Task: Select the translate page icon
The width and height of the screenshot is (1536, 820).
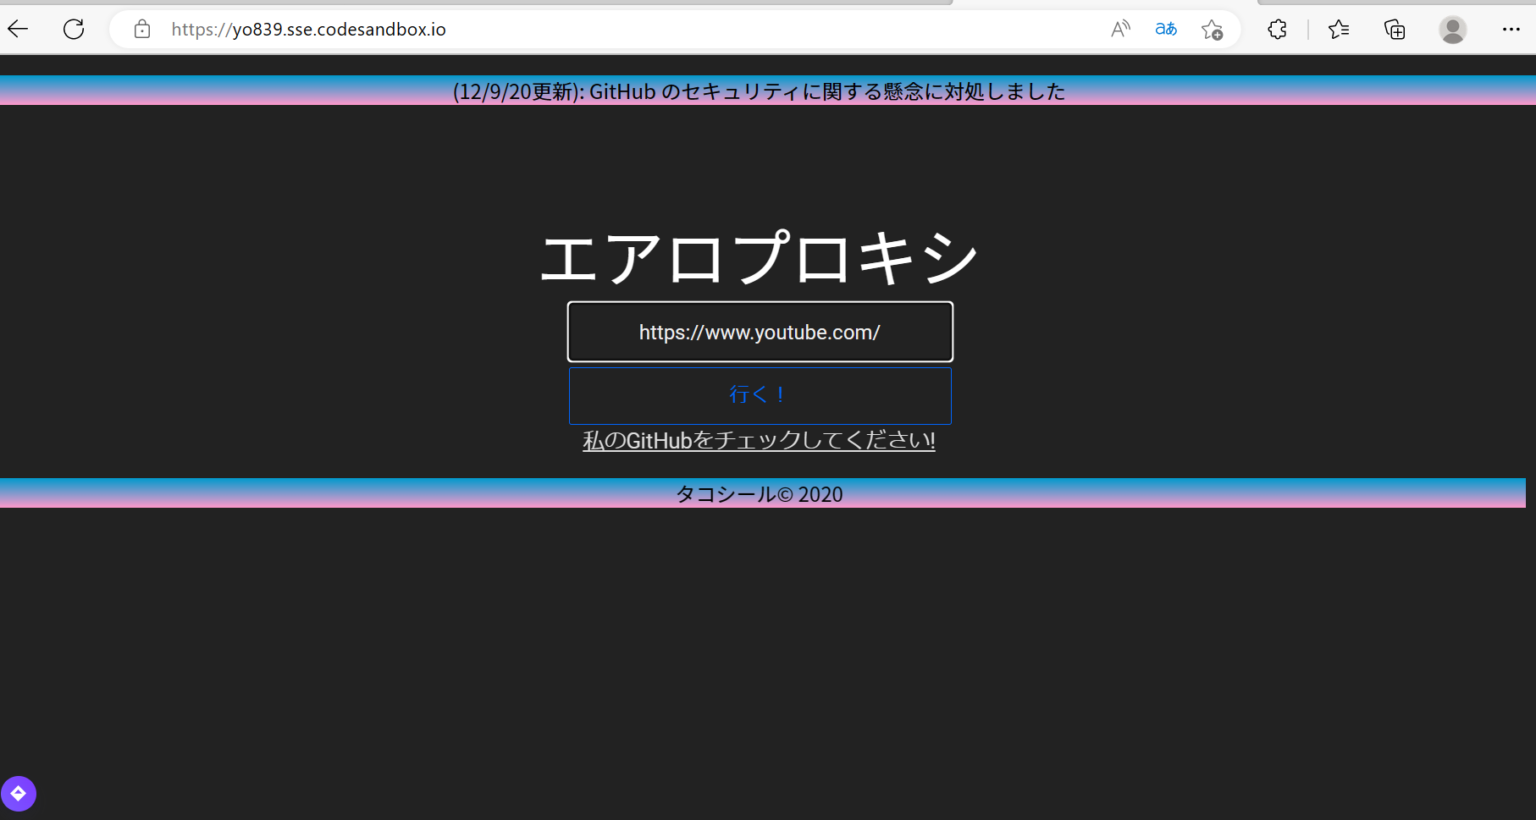Action: [1165, 29]
